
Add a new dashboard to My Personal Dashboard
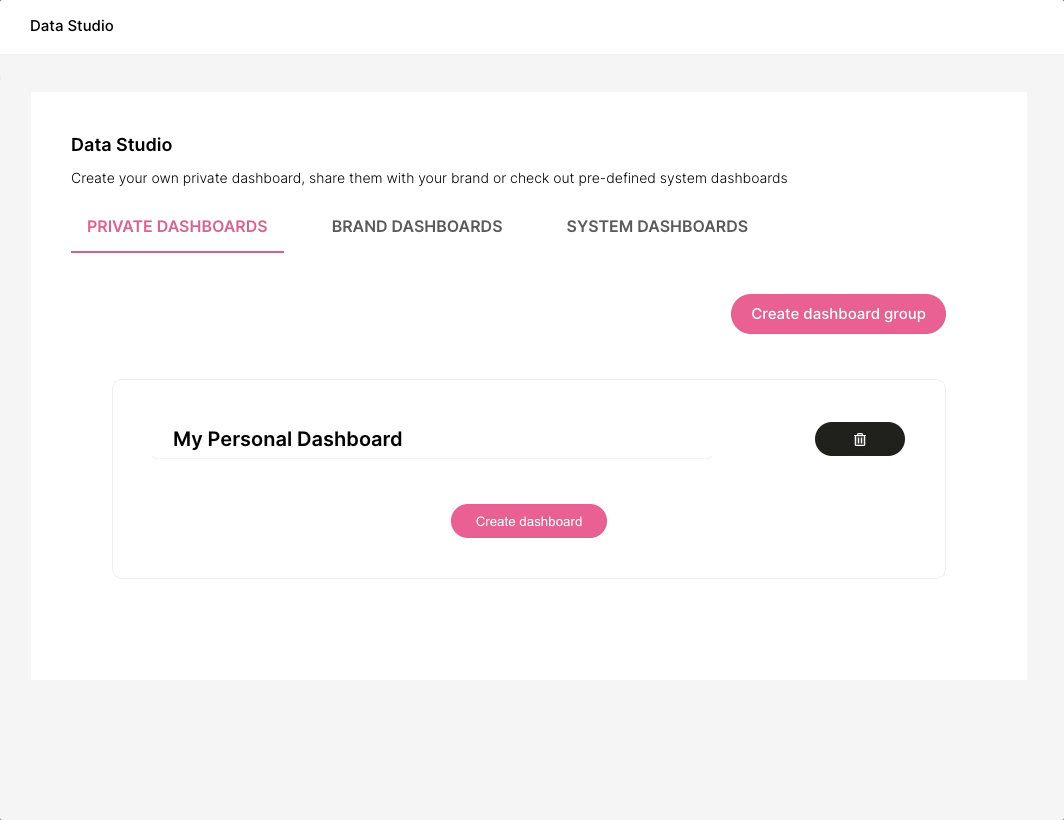pyautogui.click(x=529, y=521)
